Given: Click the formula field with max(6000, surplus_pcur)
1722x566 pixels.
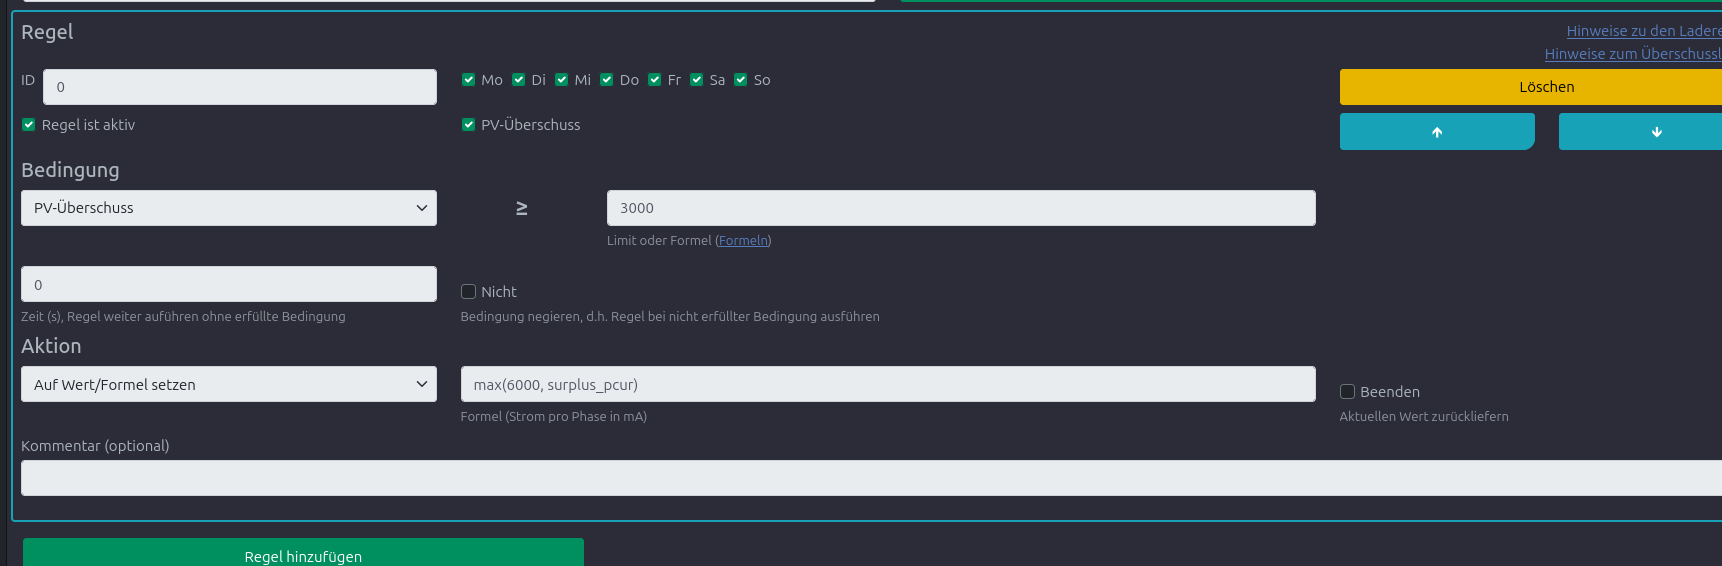Looking at the screenshot, I should 887,384.
